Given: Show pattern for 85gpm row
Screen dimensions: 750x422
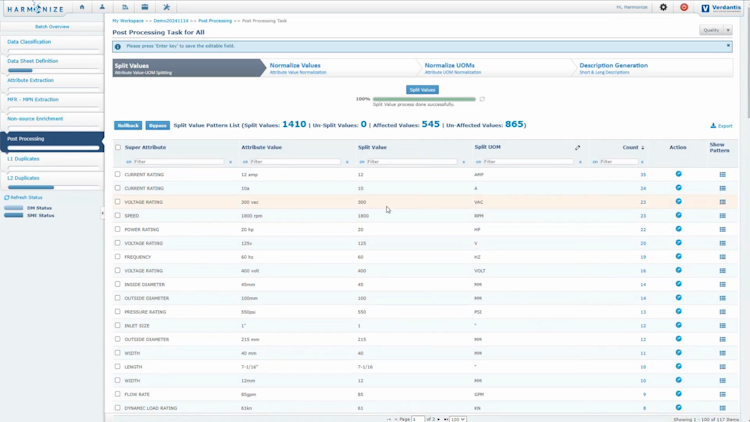Looking at the screenshot, I should tap(722, 394).
